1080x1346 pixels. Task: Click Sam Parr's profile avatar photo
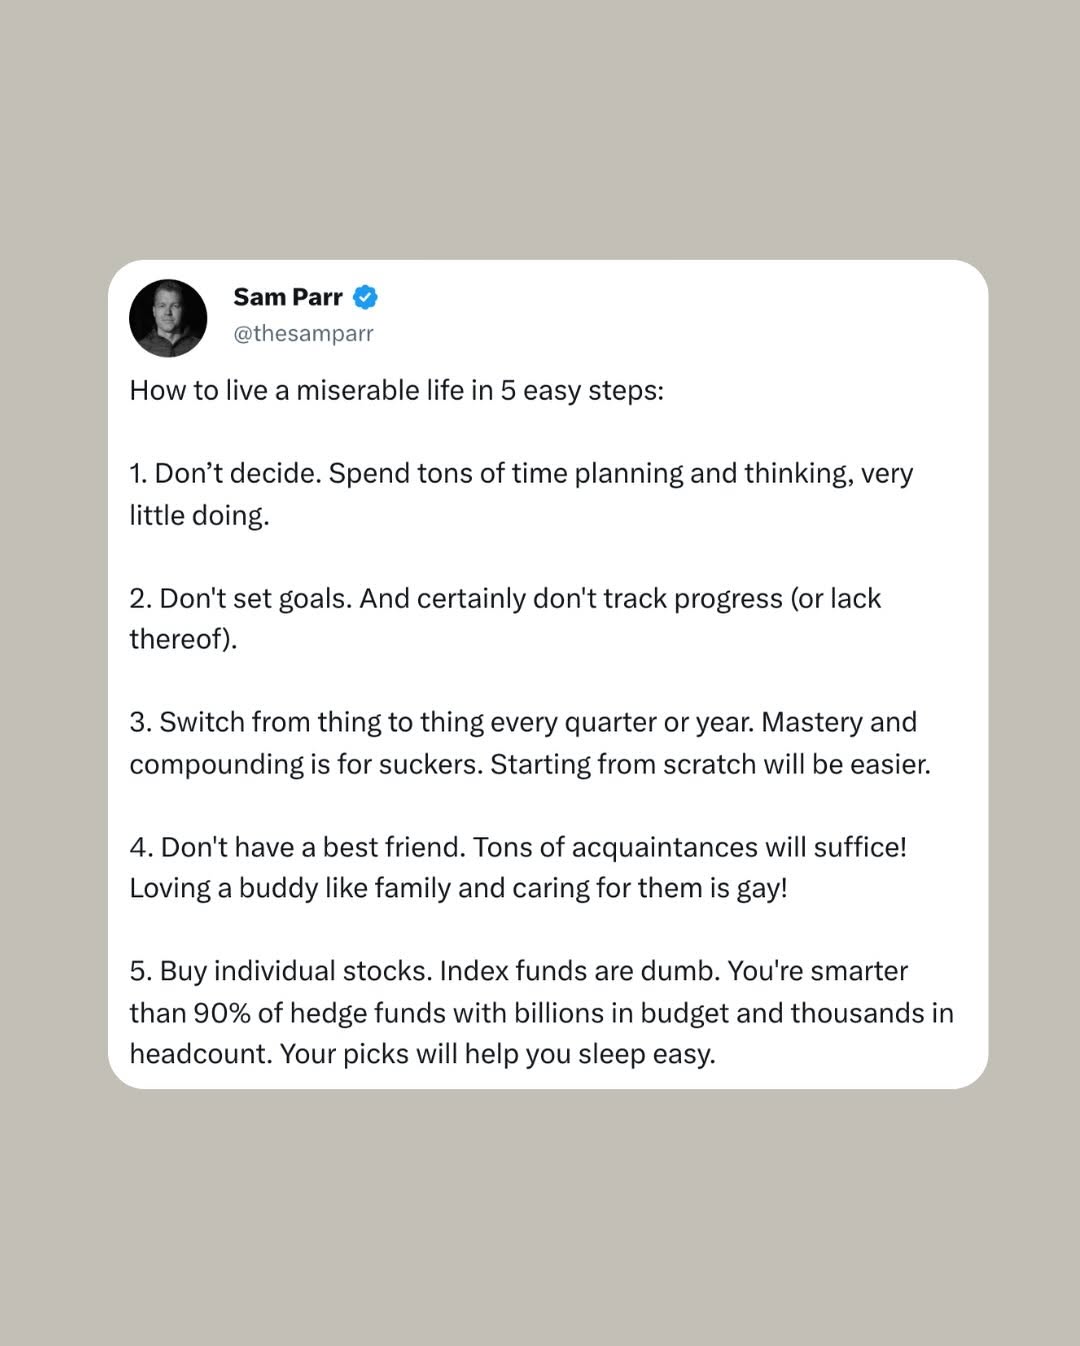click(168, 318)
